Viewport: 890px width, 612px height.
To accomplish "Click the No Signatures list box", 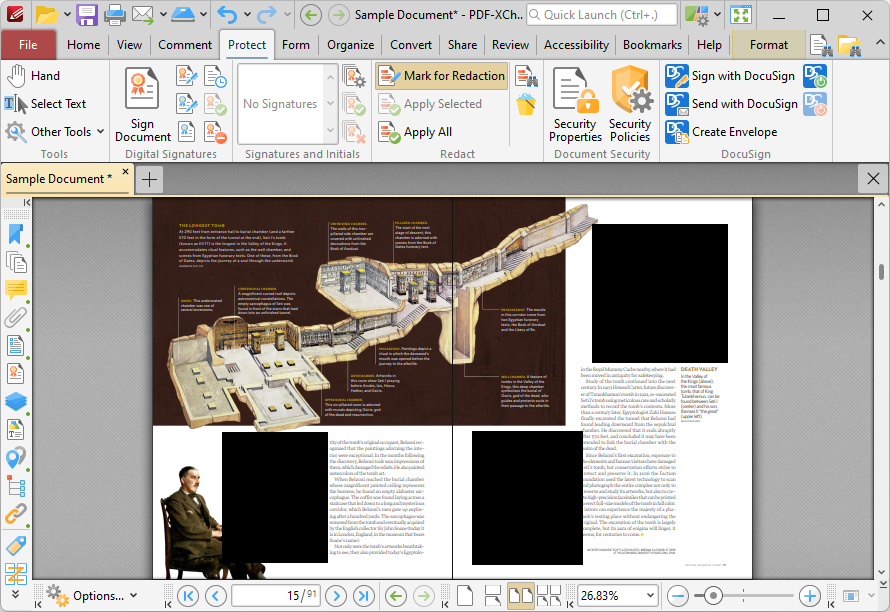I will point(281,104).
